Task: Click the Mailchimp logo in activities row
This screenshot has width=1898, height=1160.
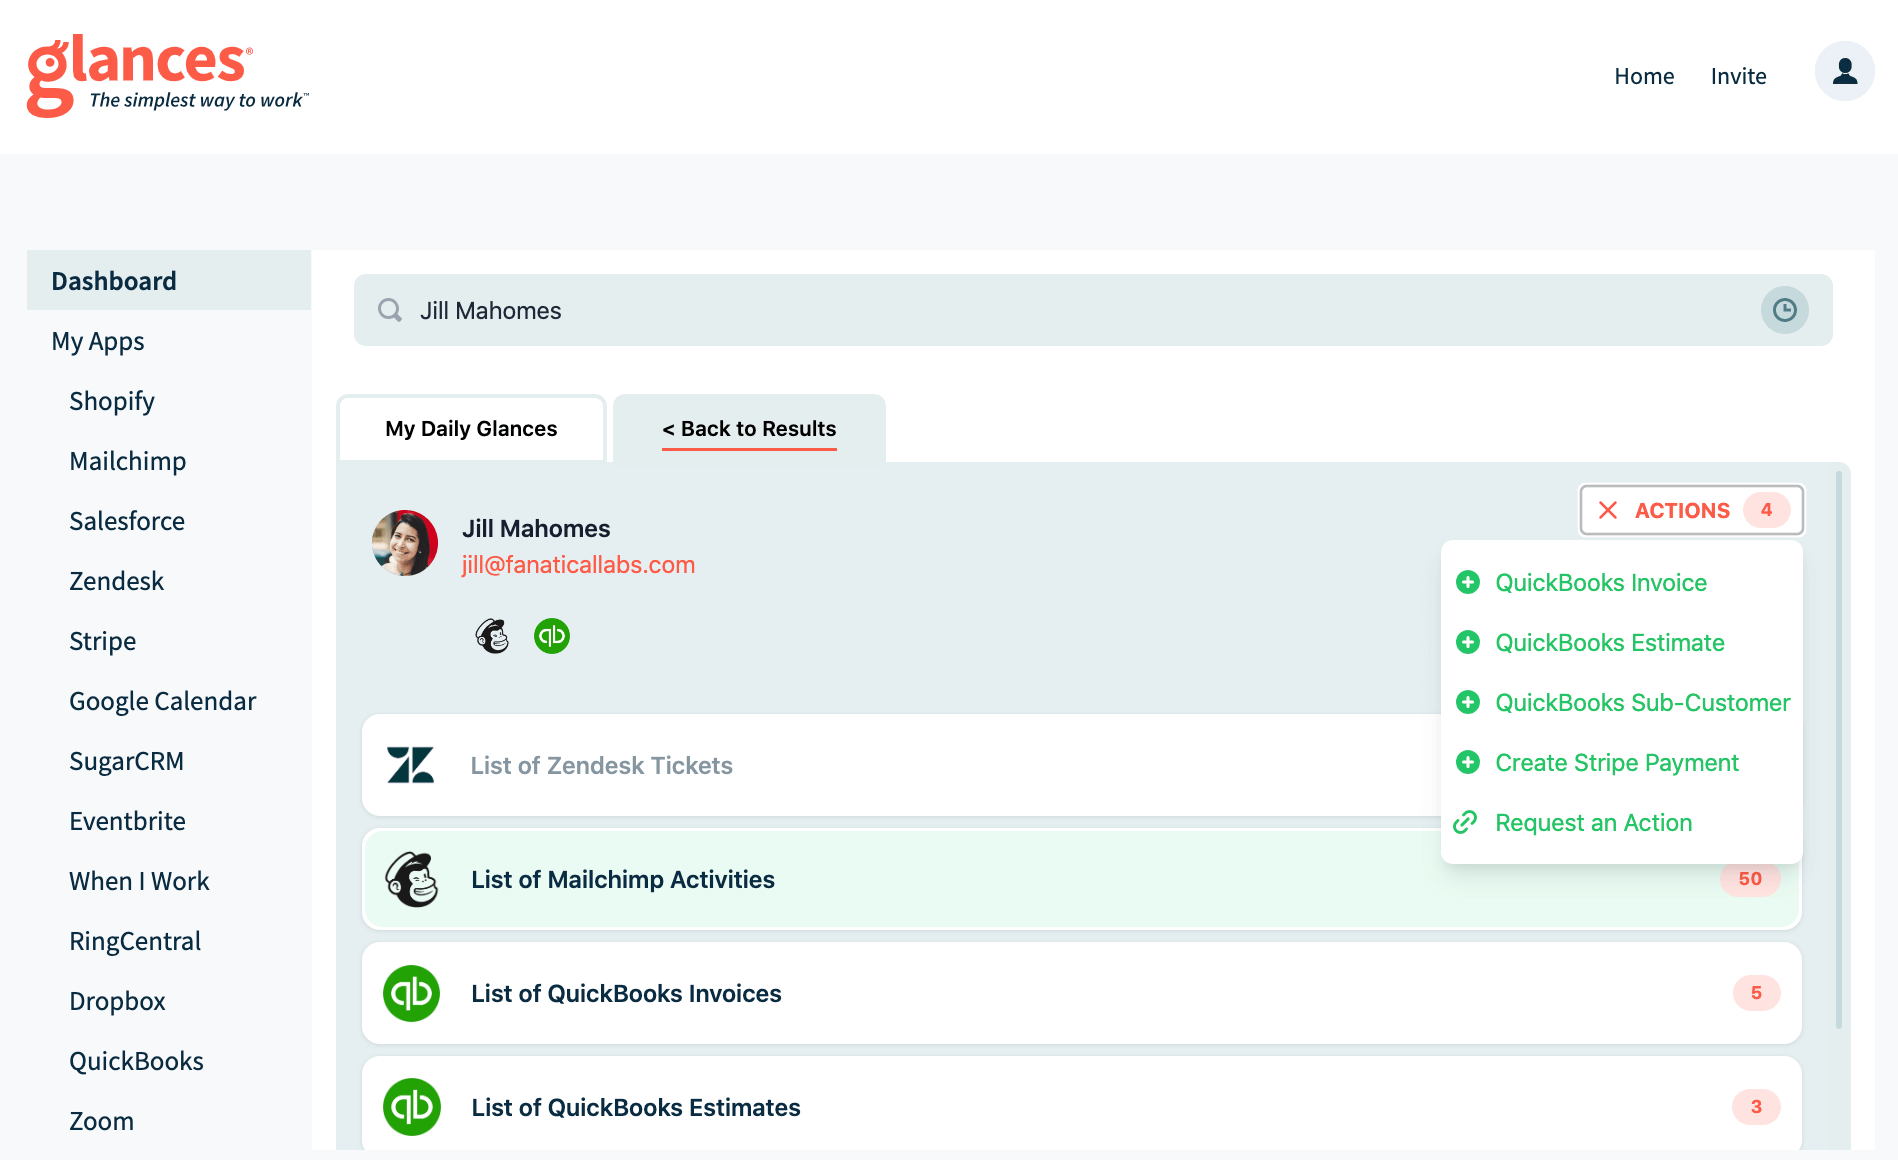Action: coord(412,879)
